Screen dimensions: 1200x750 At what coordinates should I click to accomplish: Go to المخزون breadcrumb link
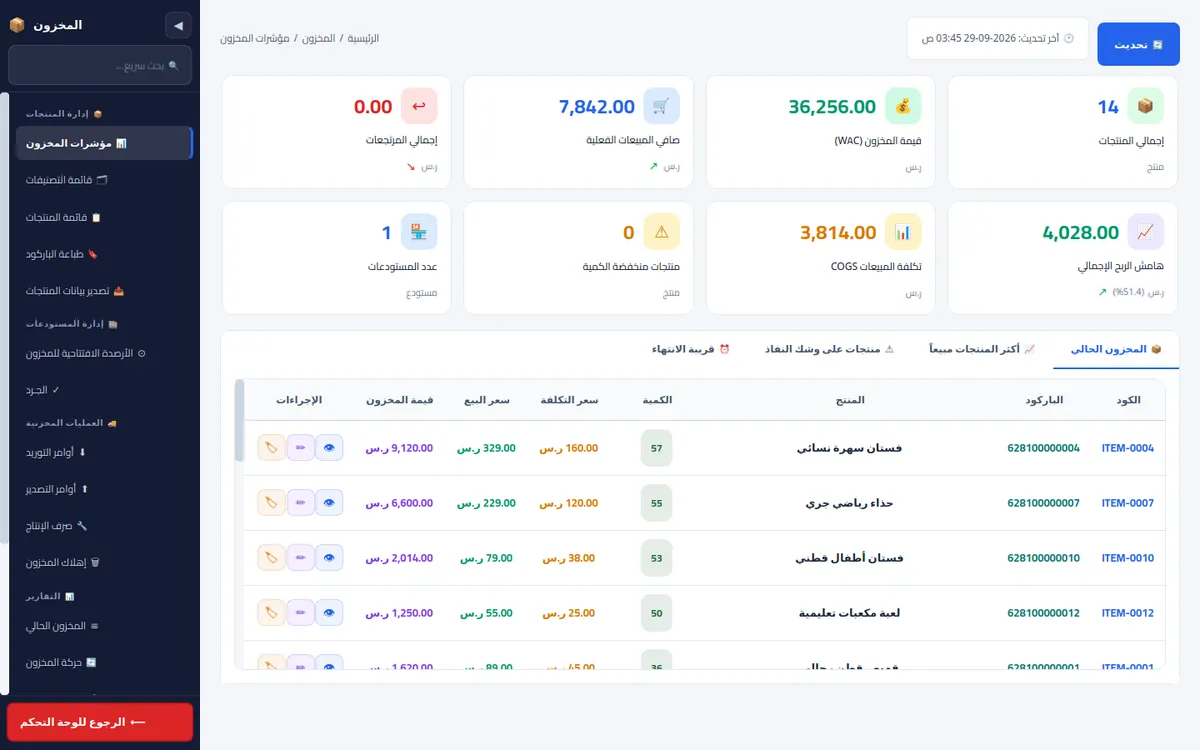coord(319,38)
